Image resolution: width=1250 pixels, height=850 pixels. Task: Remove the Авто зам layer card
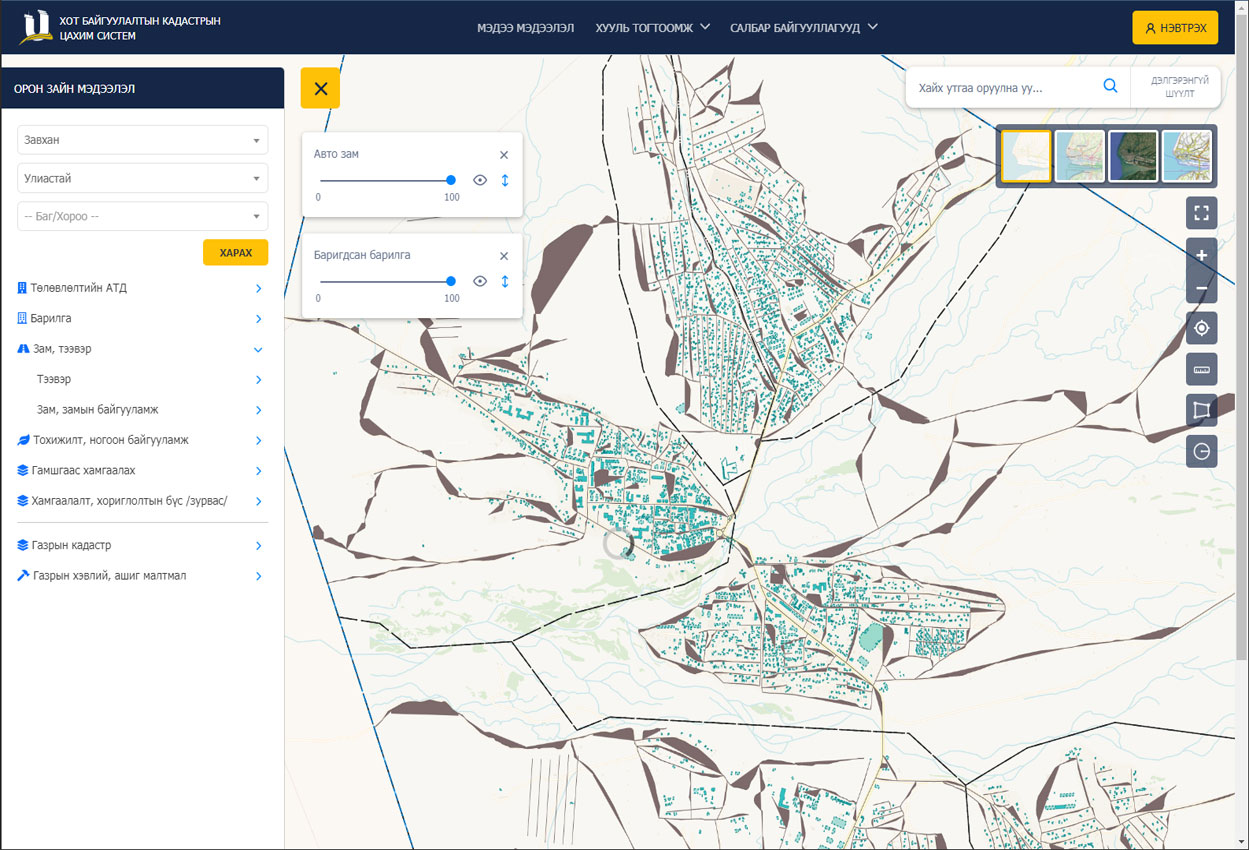pyautogui.click(x=504, y=155)
